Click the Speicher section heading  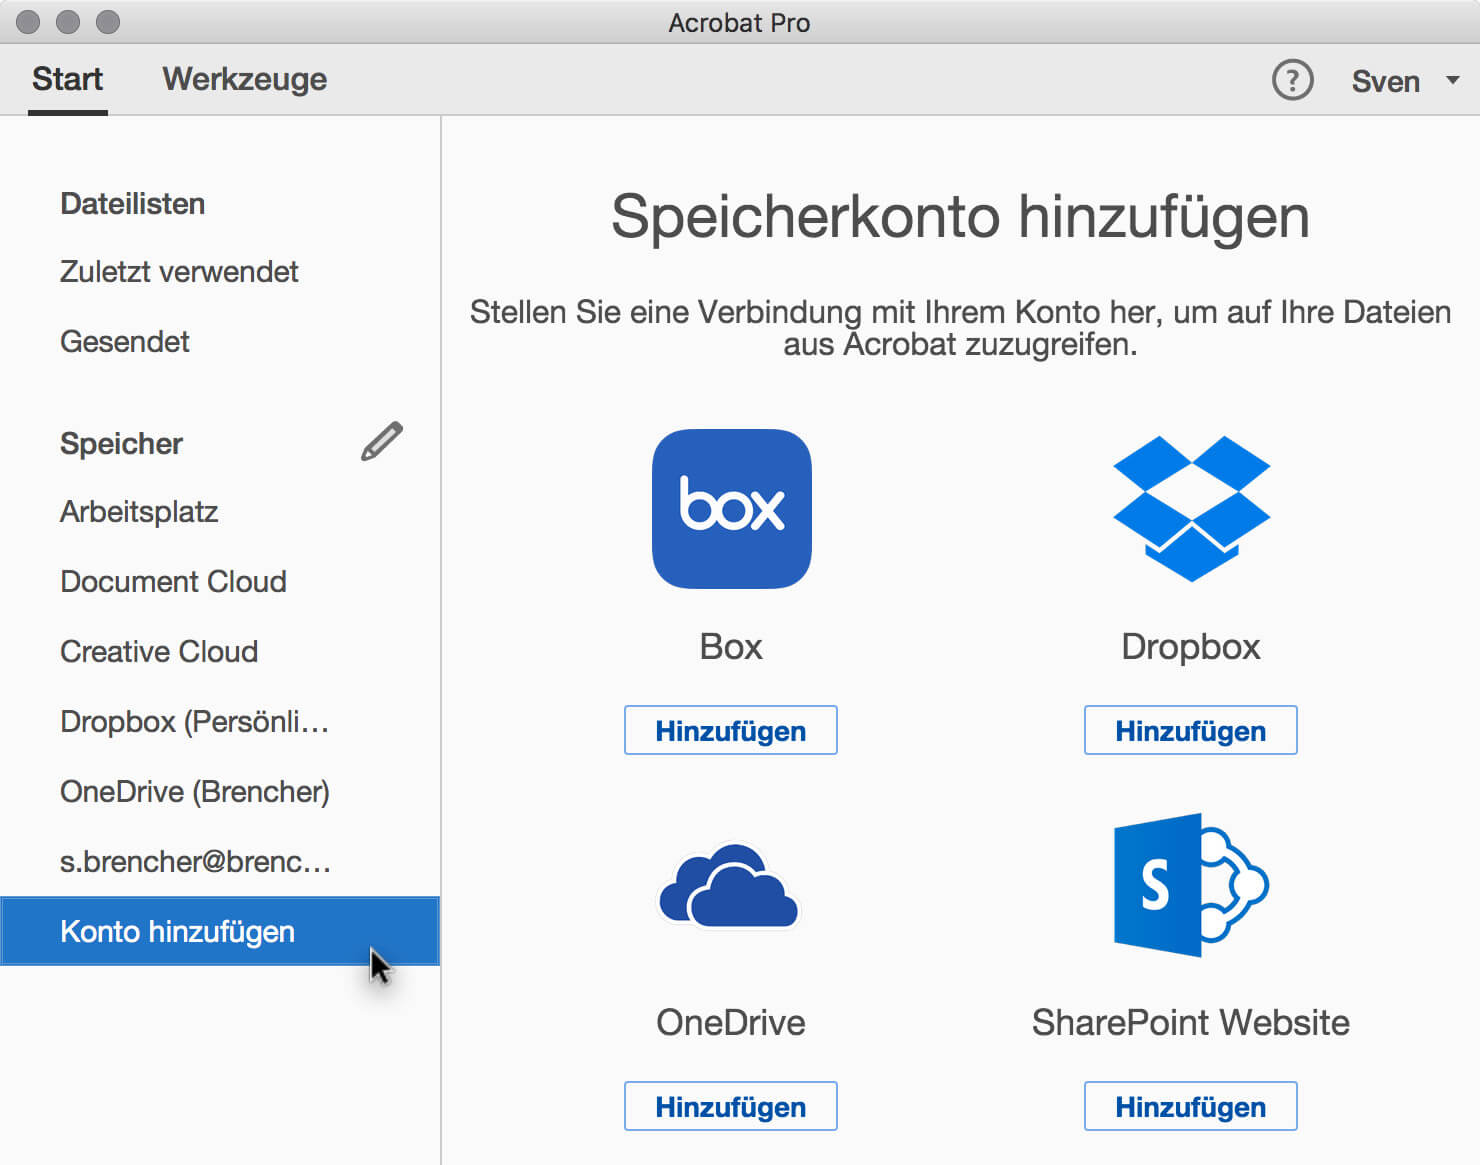[121, 444]
